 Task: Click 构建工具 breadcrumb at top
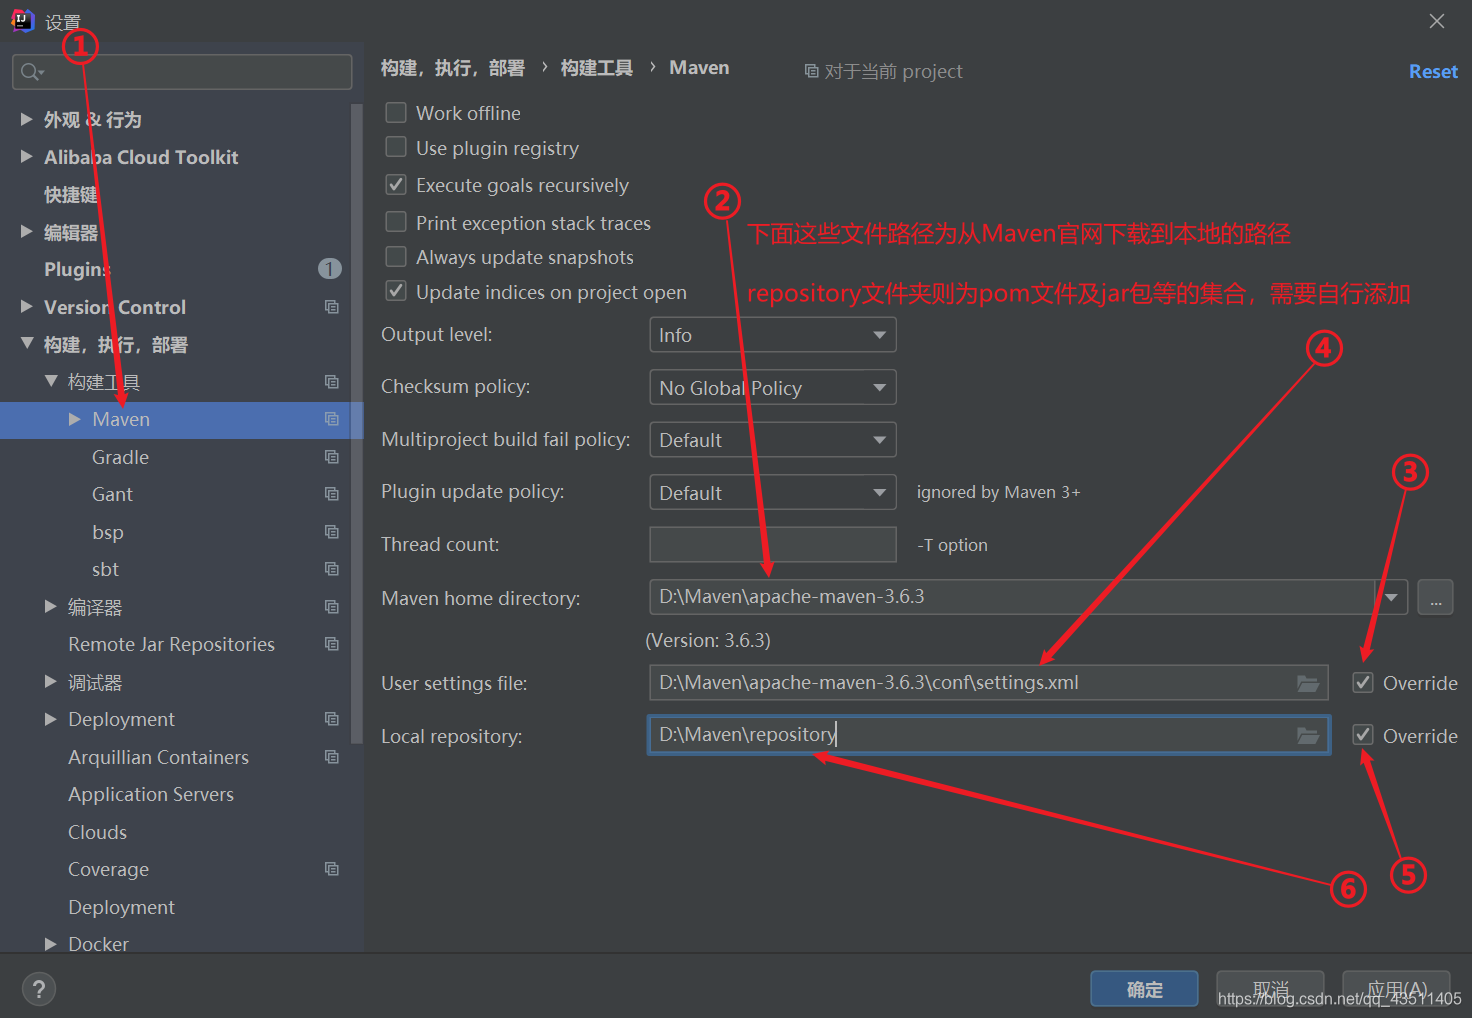(x=597, y=68)
